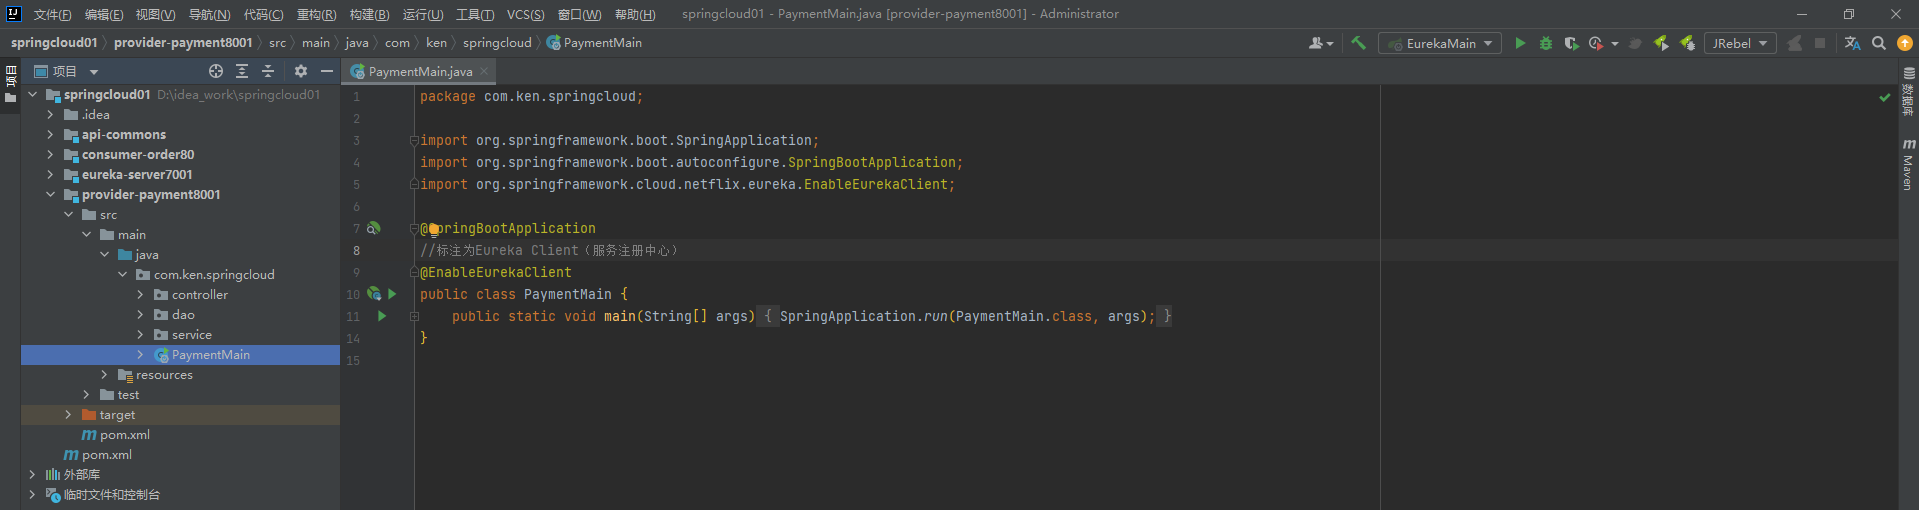Open the code-with-me user icon

coord(1320,43)
